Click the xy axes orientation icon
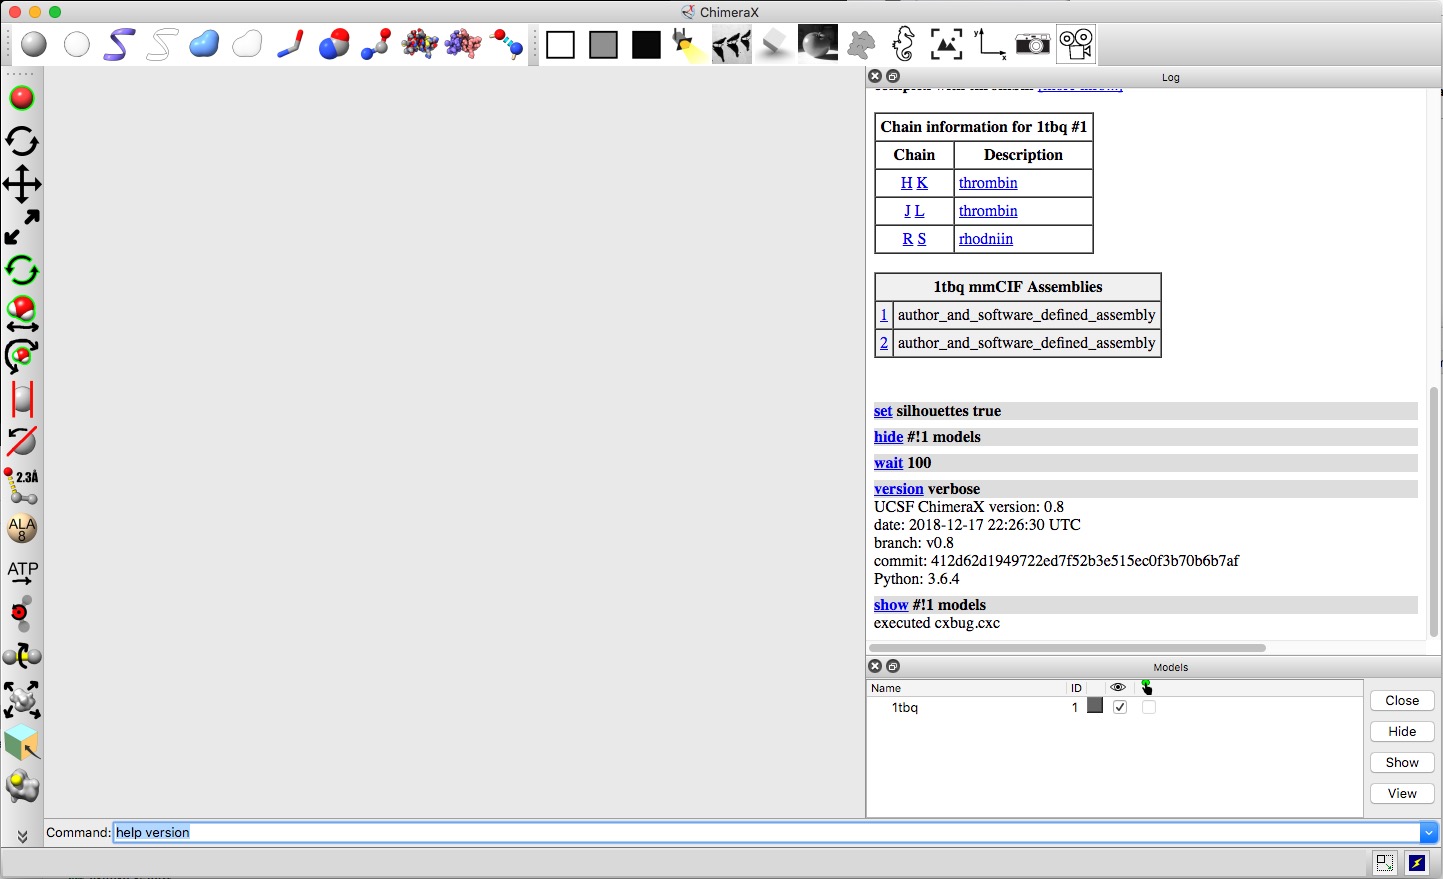Image resolution: width=1443 pixels, height=879 pixels. coord(989,44)
